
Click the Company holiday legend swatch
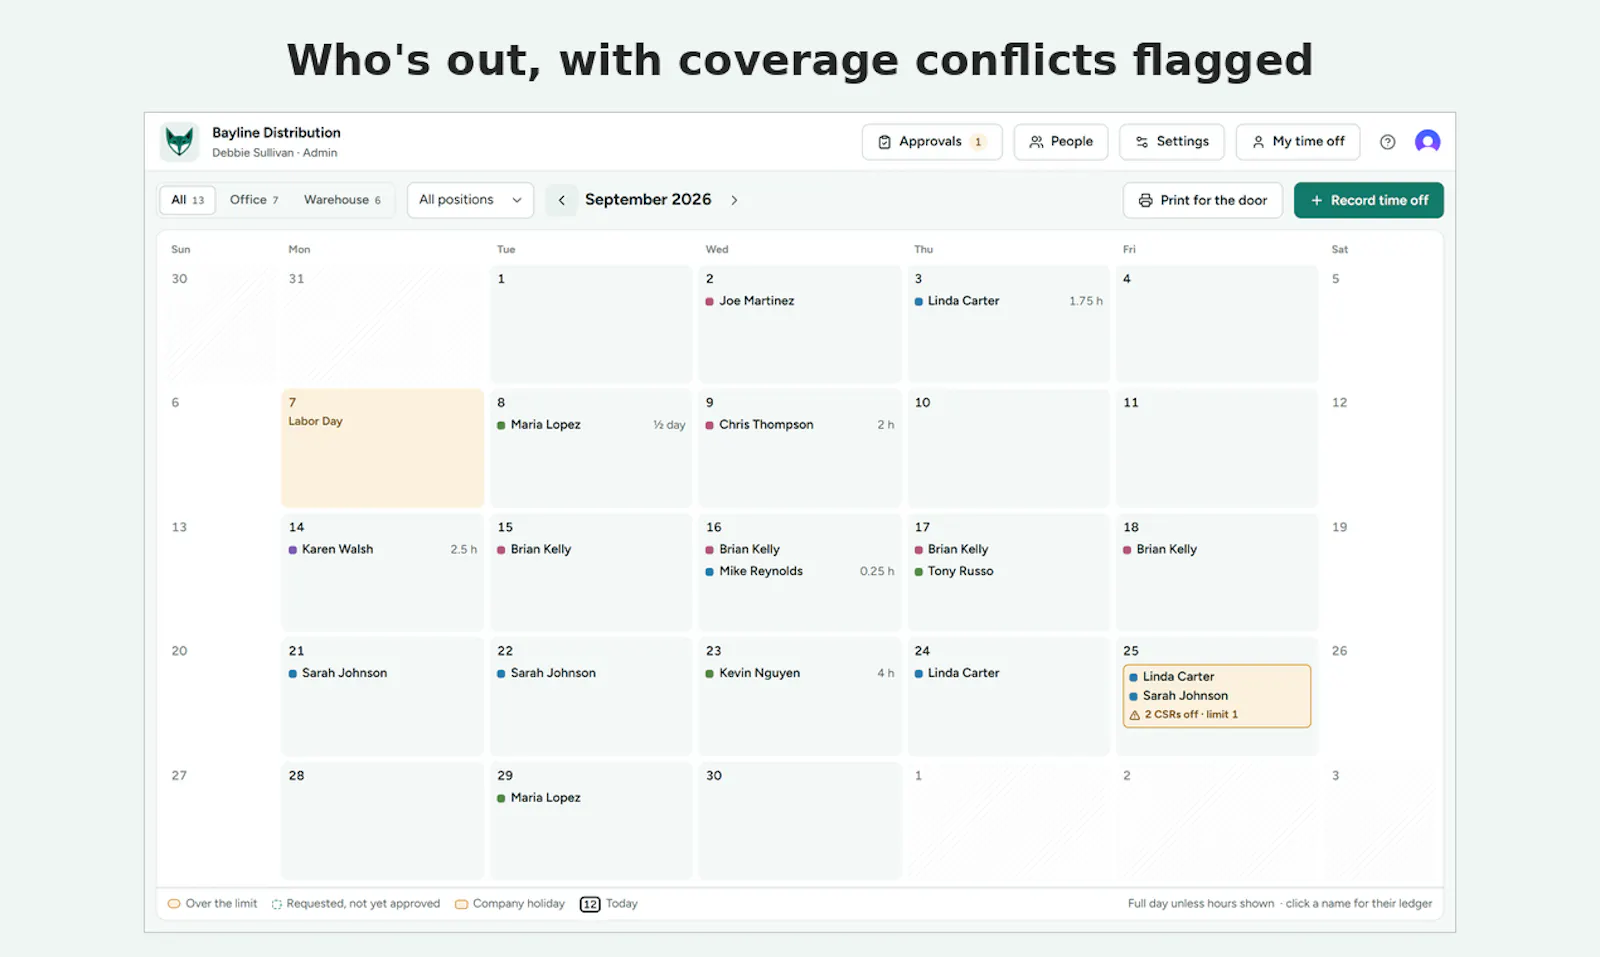[x=461, y=904]
